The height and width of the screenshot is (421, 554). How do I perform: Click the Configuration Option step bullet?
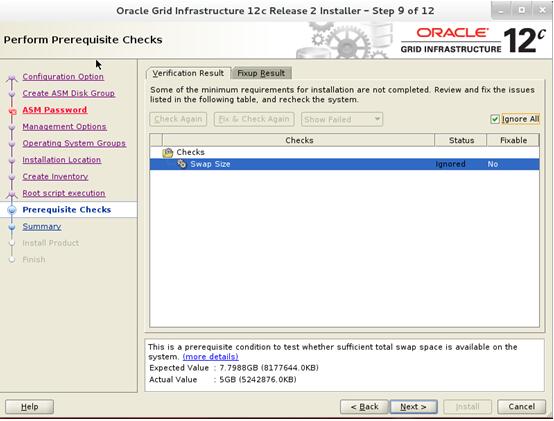[x=12, y=77]
